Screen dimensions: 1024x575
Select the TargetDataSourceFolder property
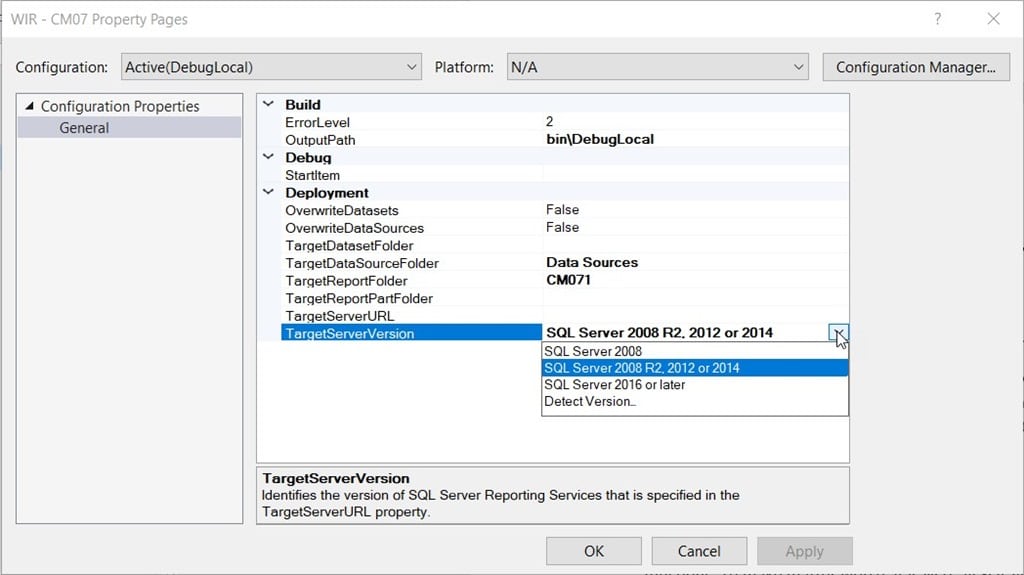pos(362,263)
